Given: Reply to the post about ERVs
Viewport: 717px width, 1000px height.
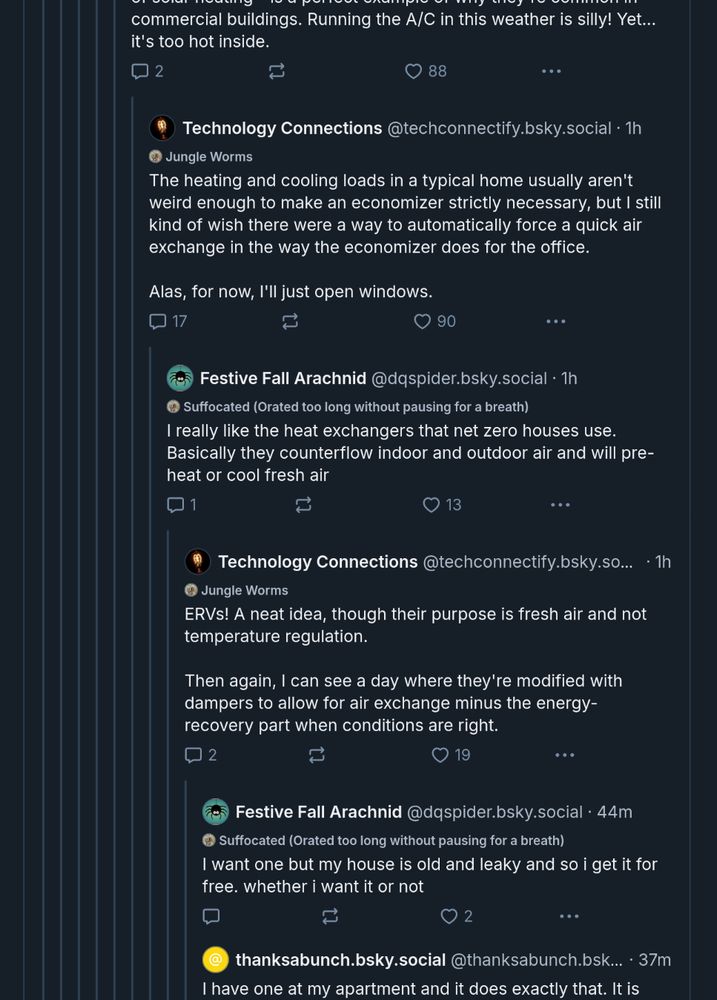Looking at the screenshot, I should [x=192, y=755].
